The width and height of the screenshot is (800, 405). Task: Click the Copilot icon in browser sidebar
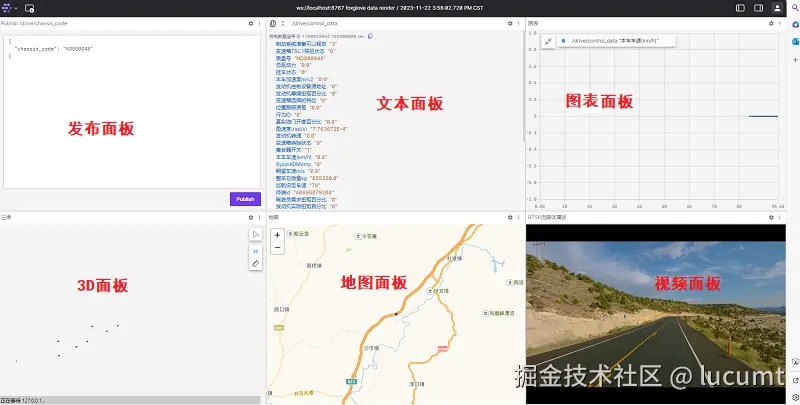click(795, 25)
